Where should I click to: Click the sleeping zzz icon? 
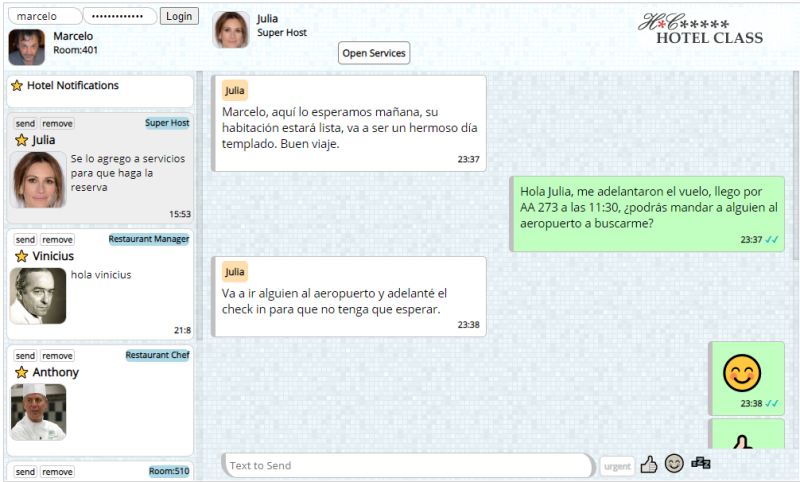[x=701, y=463]
